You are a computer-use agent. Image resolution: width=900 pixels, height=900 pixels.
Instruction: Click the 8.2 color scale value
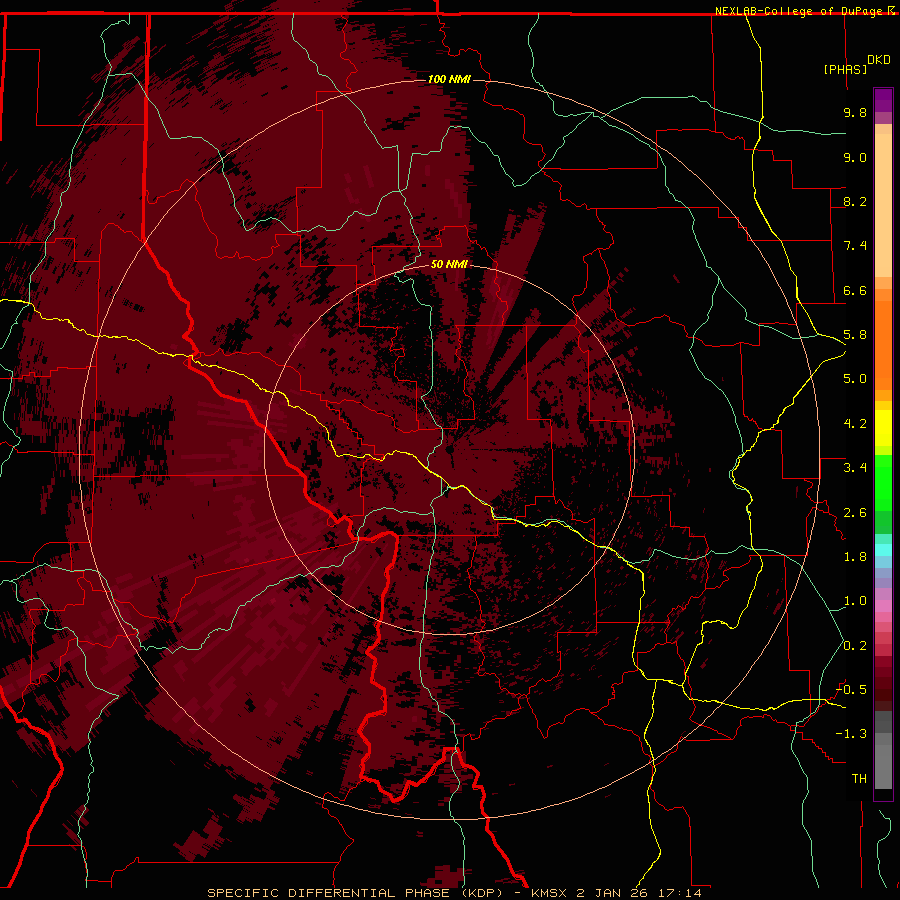(855, 201)
